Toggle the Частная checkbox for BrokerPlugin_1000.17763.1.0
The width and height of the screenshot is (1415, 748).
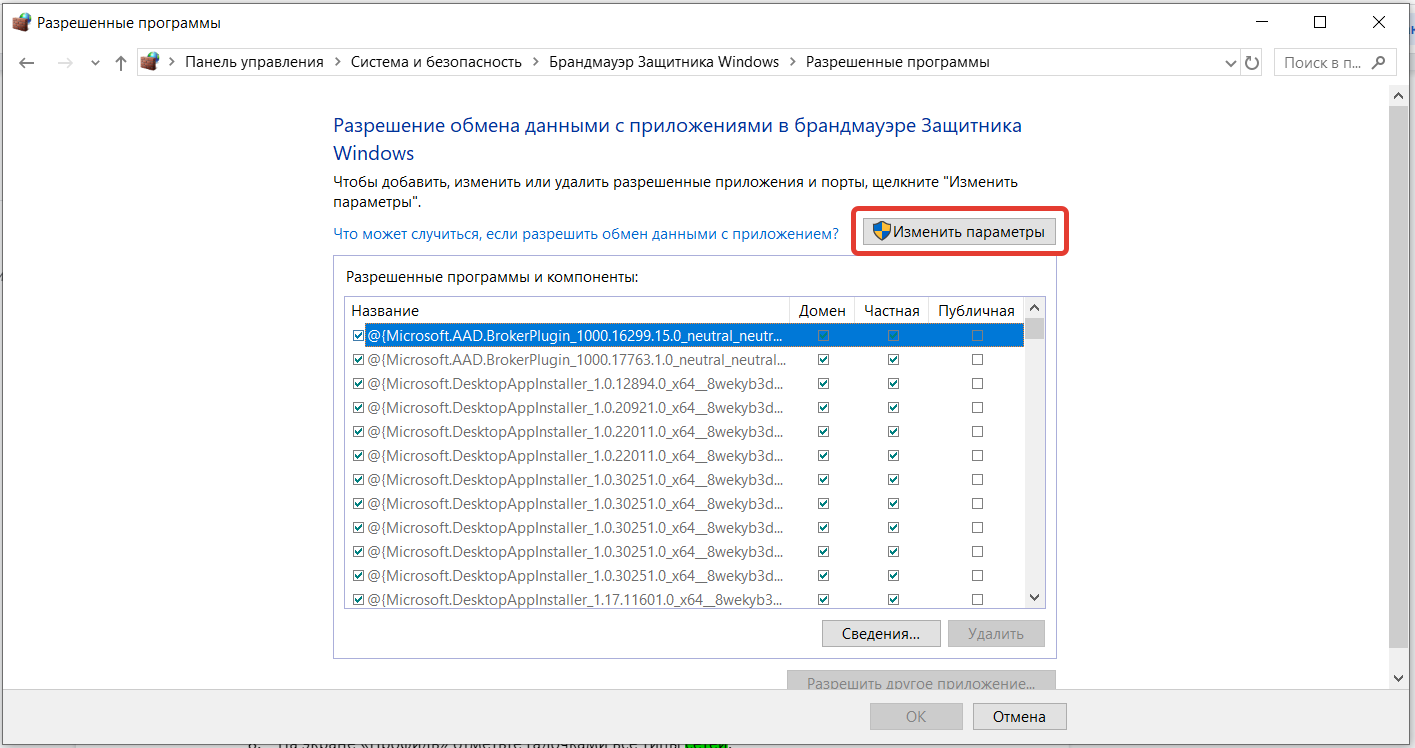[x=893, y=360]
